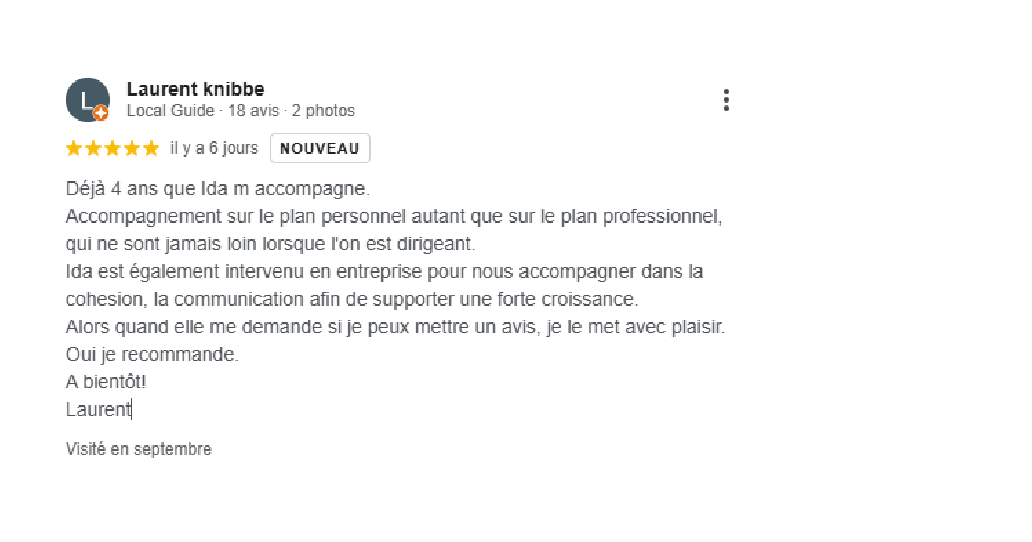Click the fourth gold rating star
Screen dimensions: 1032x542
(x=132, y=148)
